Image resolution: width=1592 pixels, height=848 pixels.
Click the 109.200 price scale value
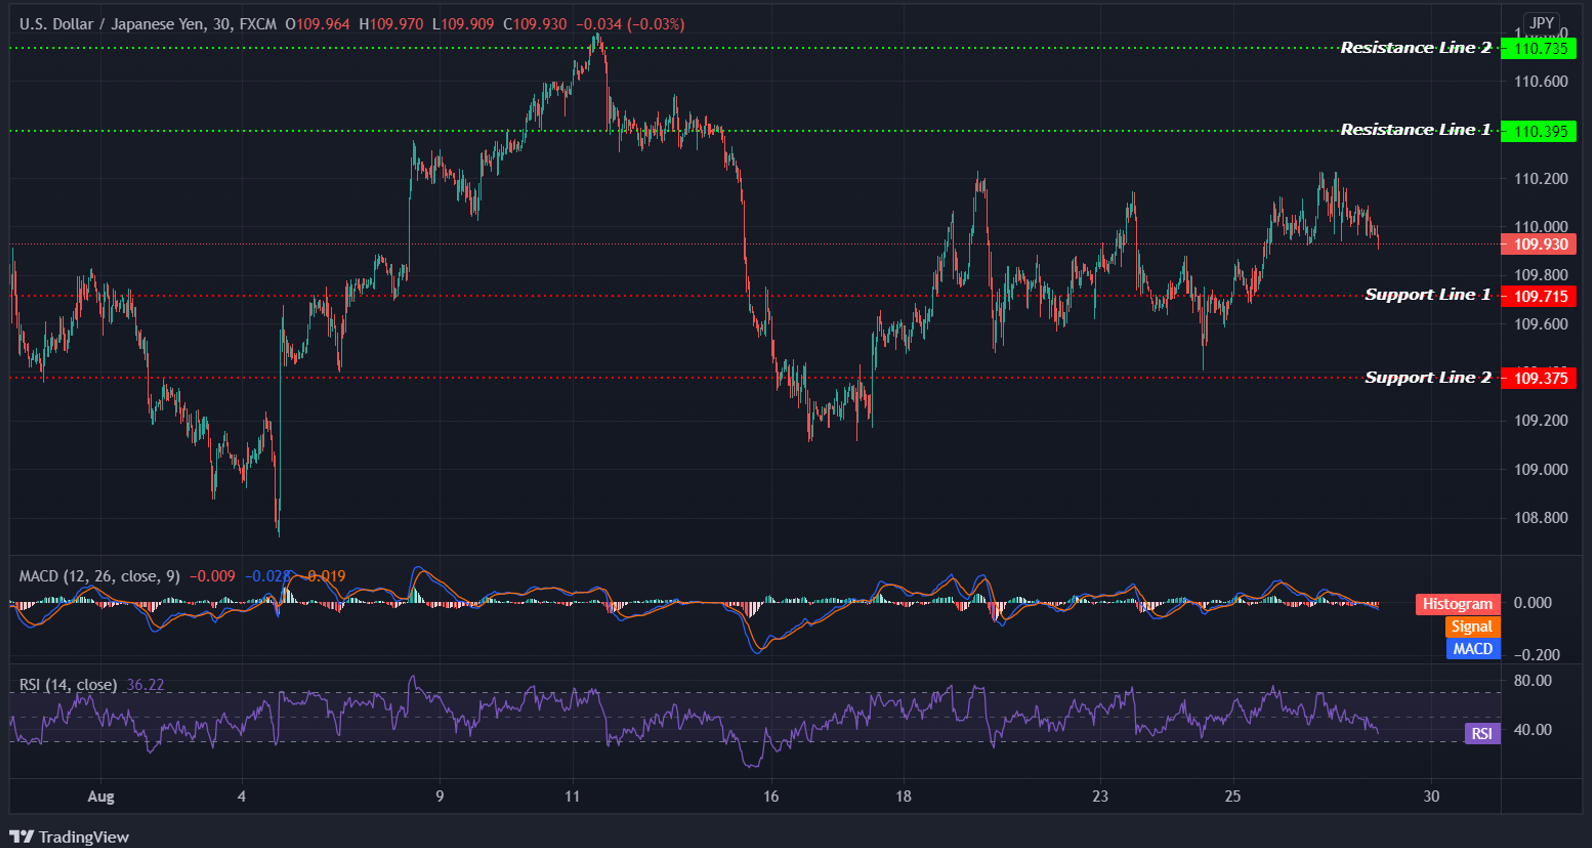1541,420
